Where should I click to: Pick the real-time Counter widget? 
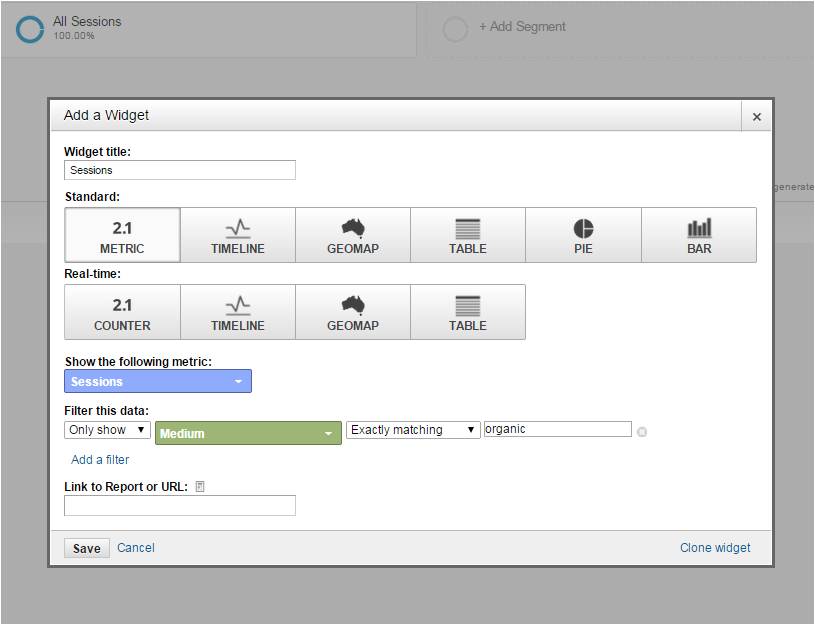[122, 312]
